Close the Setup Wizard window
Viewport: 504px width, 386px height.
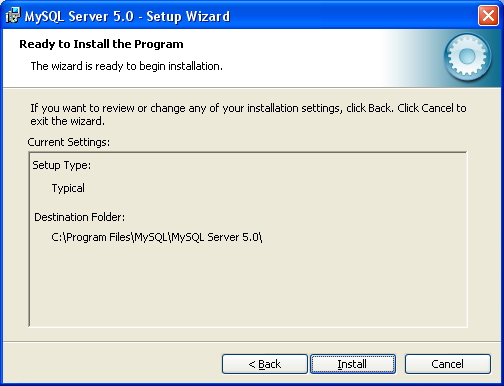click(x=488, y=15)
